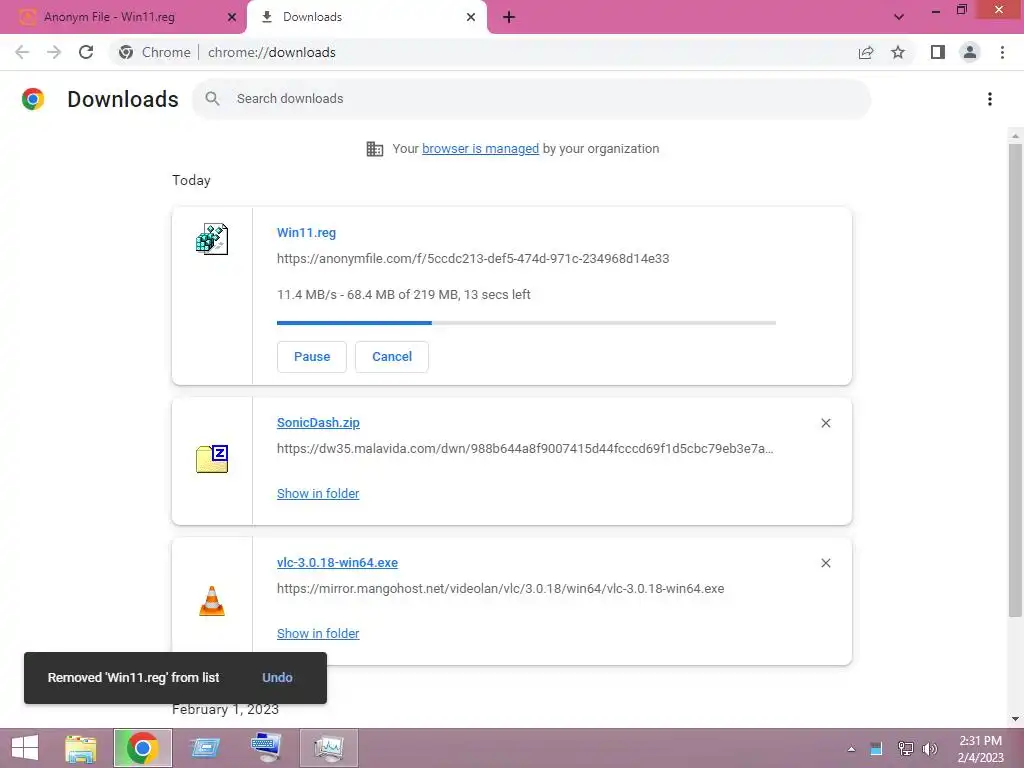
Task: Click the February 1, 2023 date heading
Action: point(225,709)
